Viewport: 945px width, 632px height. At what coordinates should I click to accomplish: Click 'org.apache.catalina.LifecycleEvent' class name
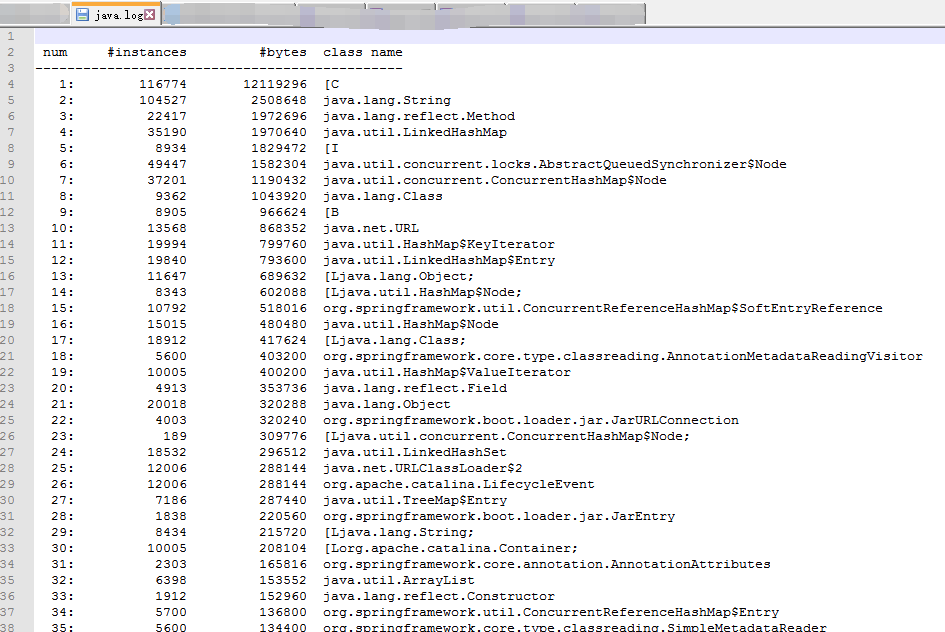459,484
